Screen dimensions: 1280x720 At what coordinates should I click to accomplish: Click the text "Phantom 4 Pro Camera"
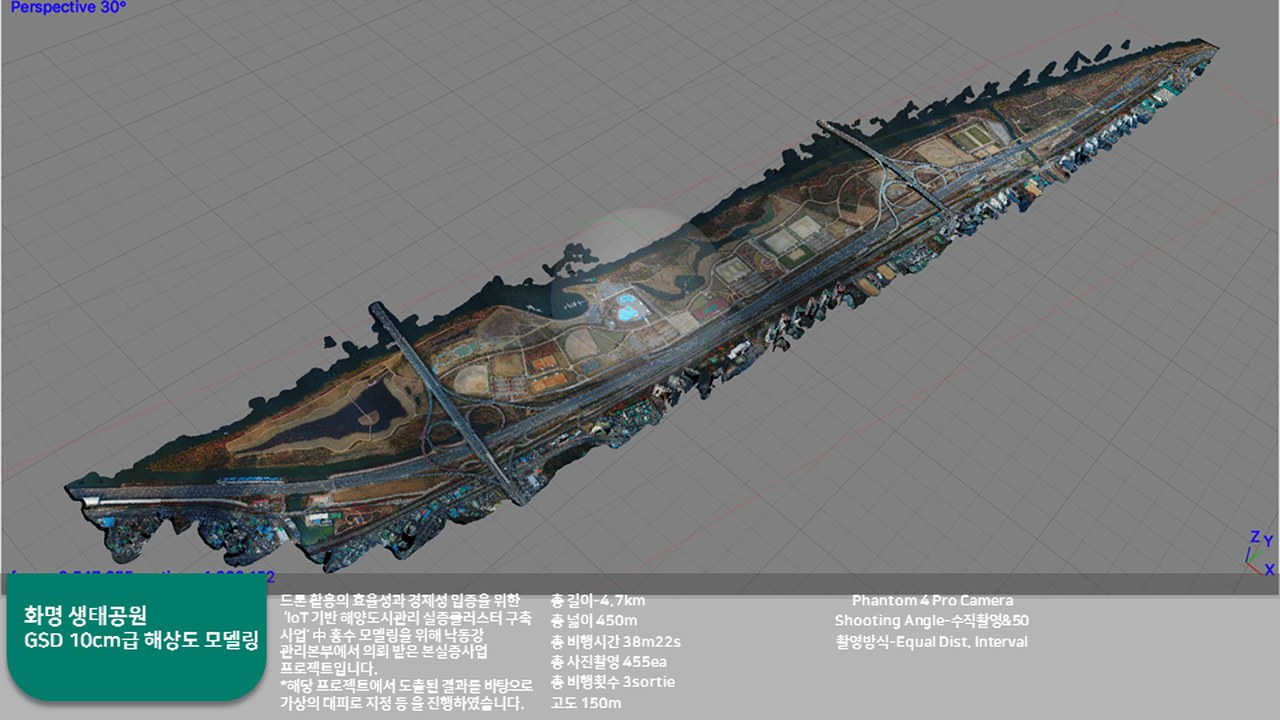click(x=932, y=600)
